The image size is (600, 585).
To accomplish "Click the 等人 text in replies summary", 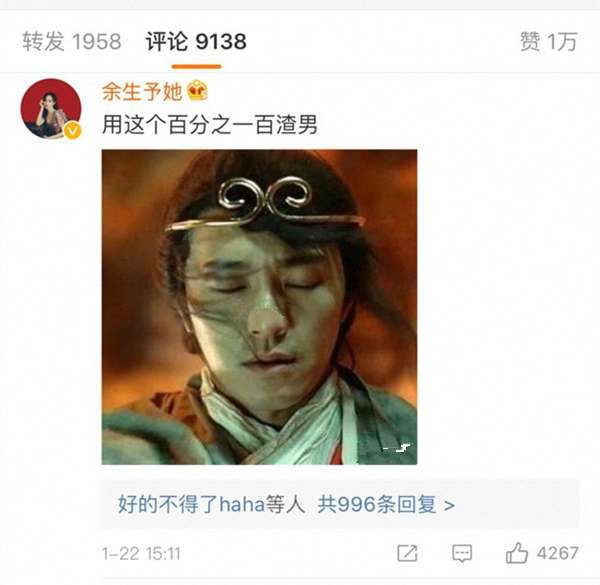I will coord(285,504).
